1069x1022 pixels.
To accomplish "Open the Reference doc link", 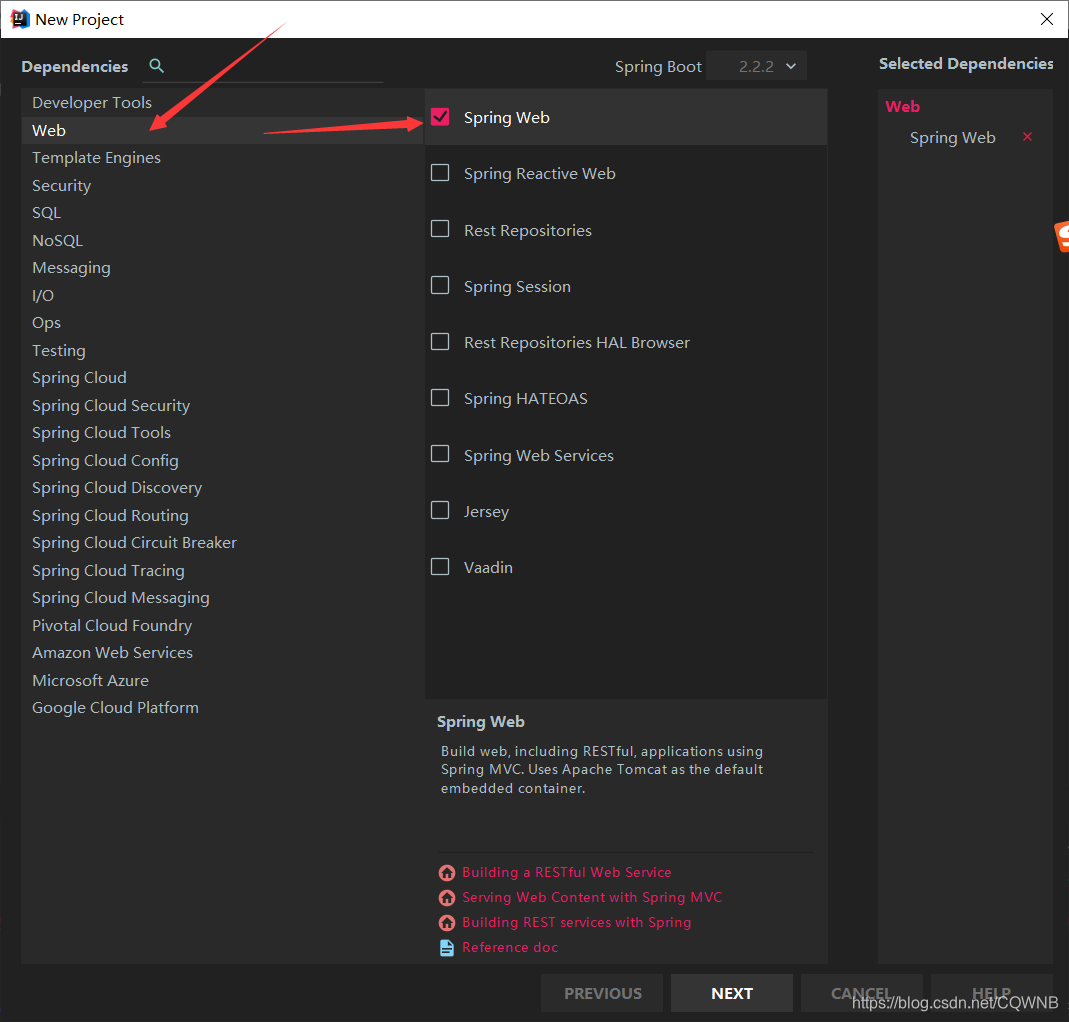I will point(510,948).
